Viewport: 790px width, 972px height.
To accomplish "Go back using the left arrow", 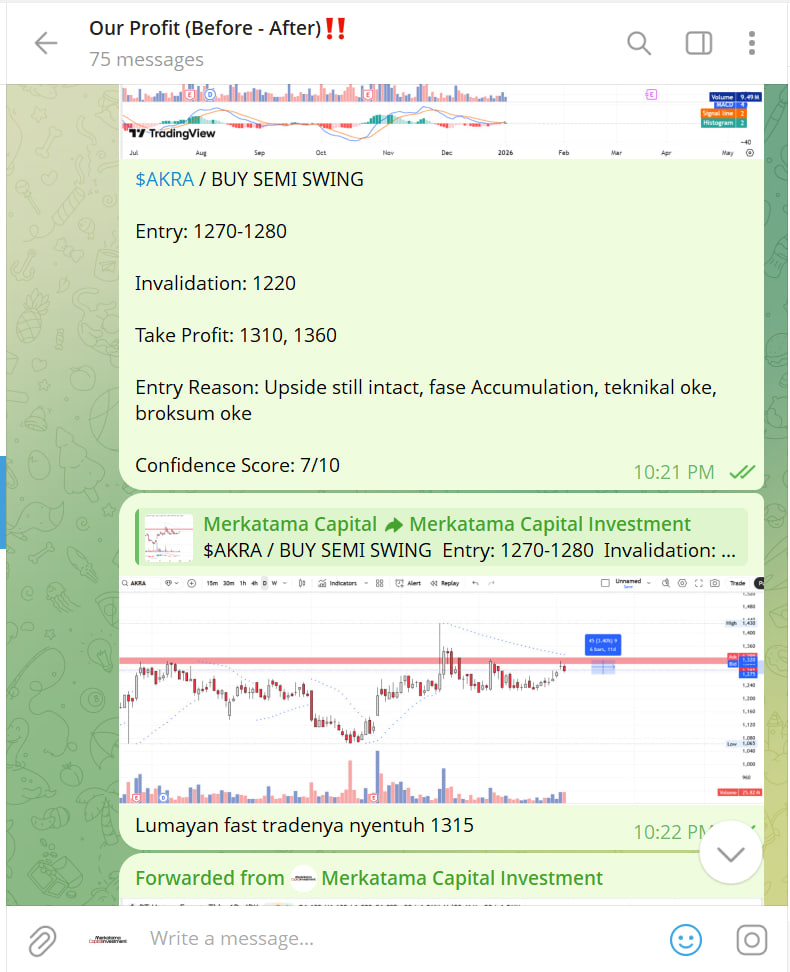I will pos(46,43).
